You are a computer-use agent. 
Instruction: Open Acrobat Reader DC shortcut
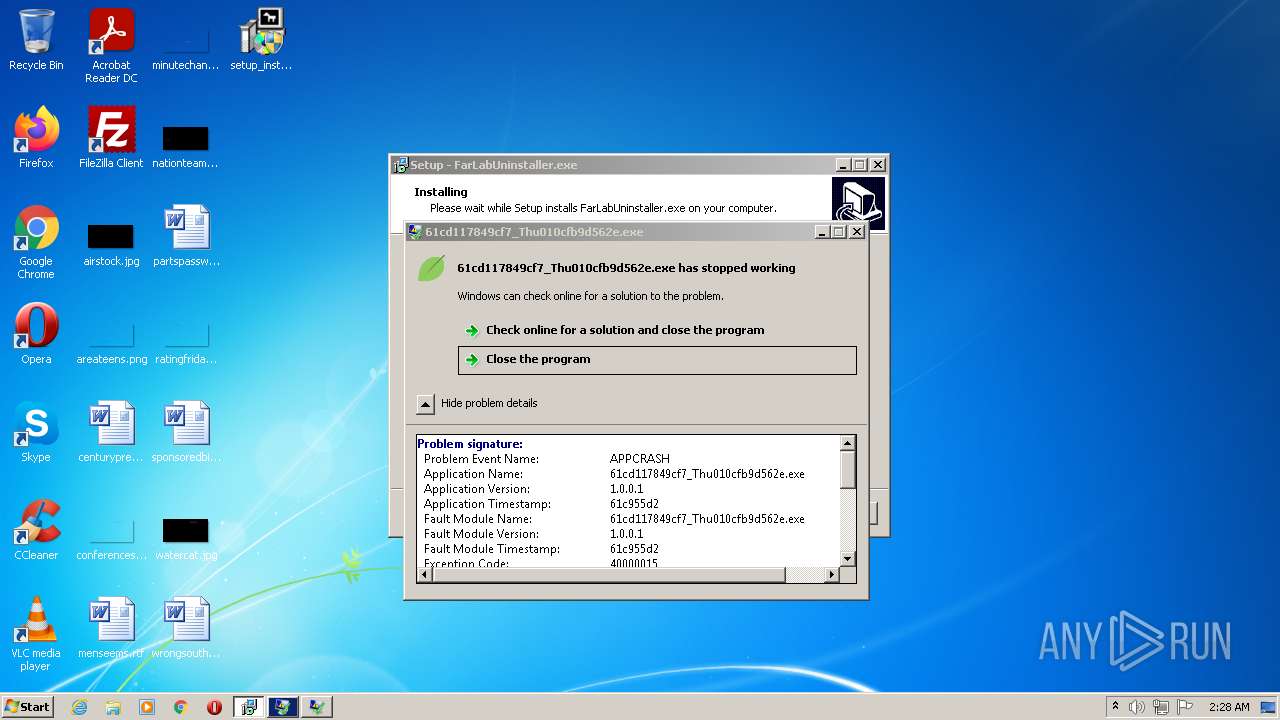[x=111, y=46]
